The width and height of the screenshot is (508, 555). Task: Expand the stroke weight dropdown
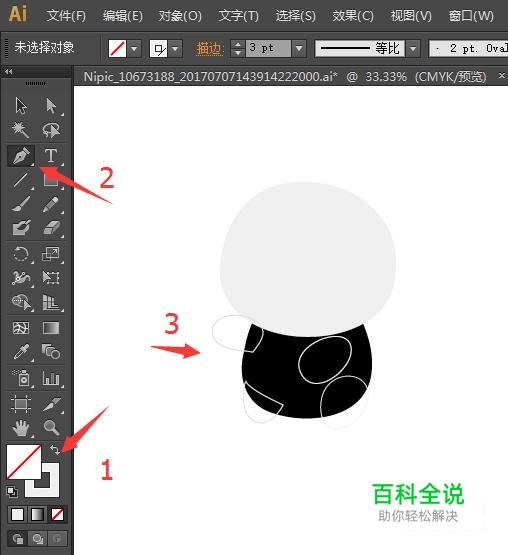(299, 48)
